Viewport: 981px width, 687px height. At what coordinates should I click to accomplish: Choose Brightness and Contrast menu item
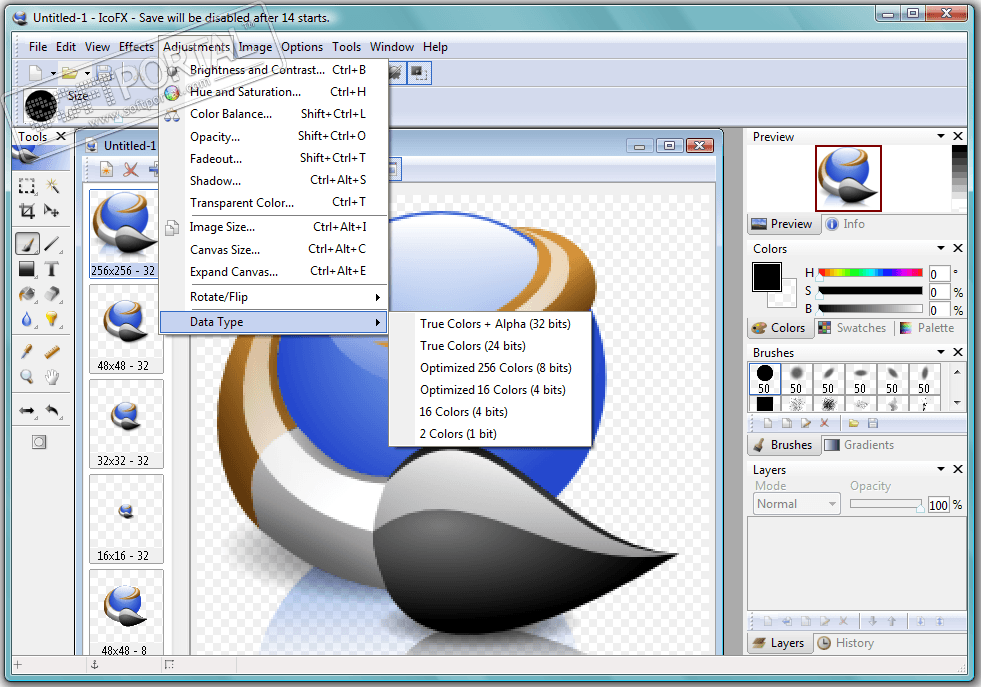274,70
